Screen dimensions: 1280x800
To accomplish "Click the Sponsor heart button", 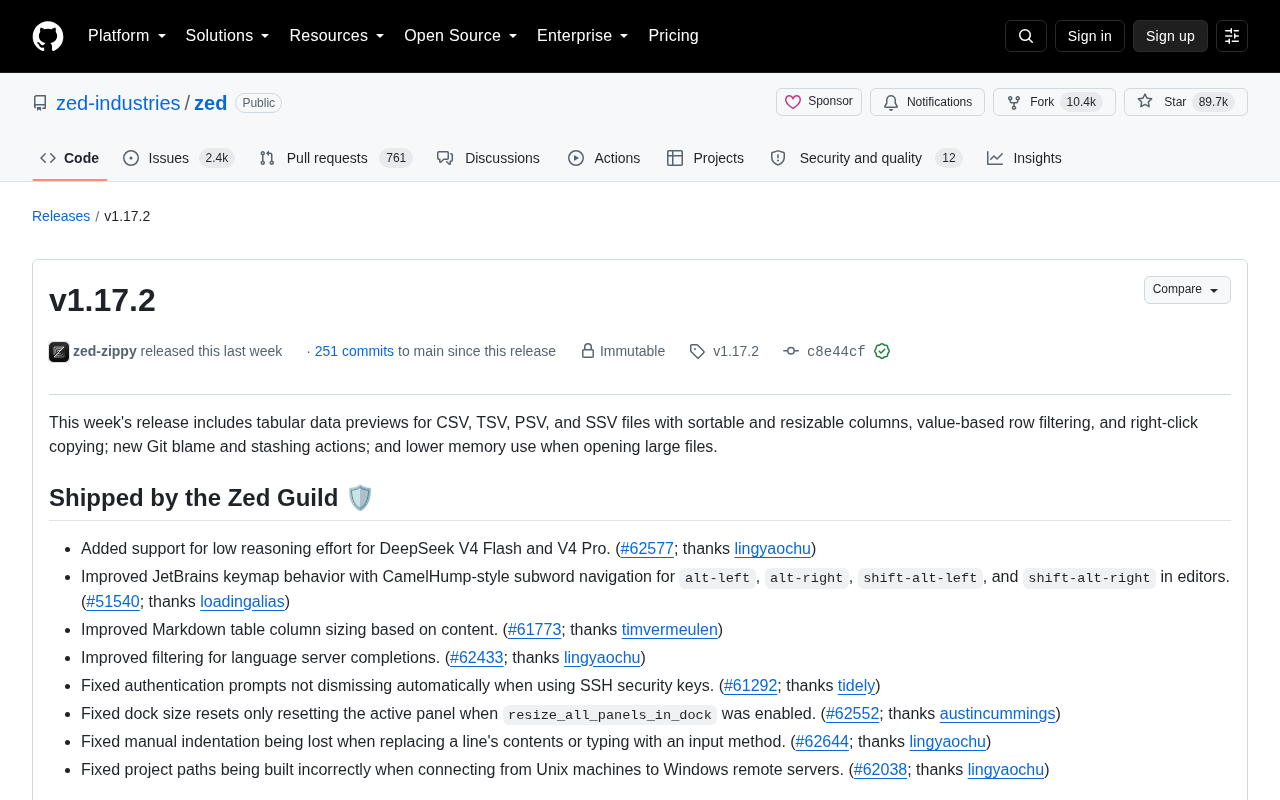I will [x=819, y=102].
